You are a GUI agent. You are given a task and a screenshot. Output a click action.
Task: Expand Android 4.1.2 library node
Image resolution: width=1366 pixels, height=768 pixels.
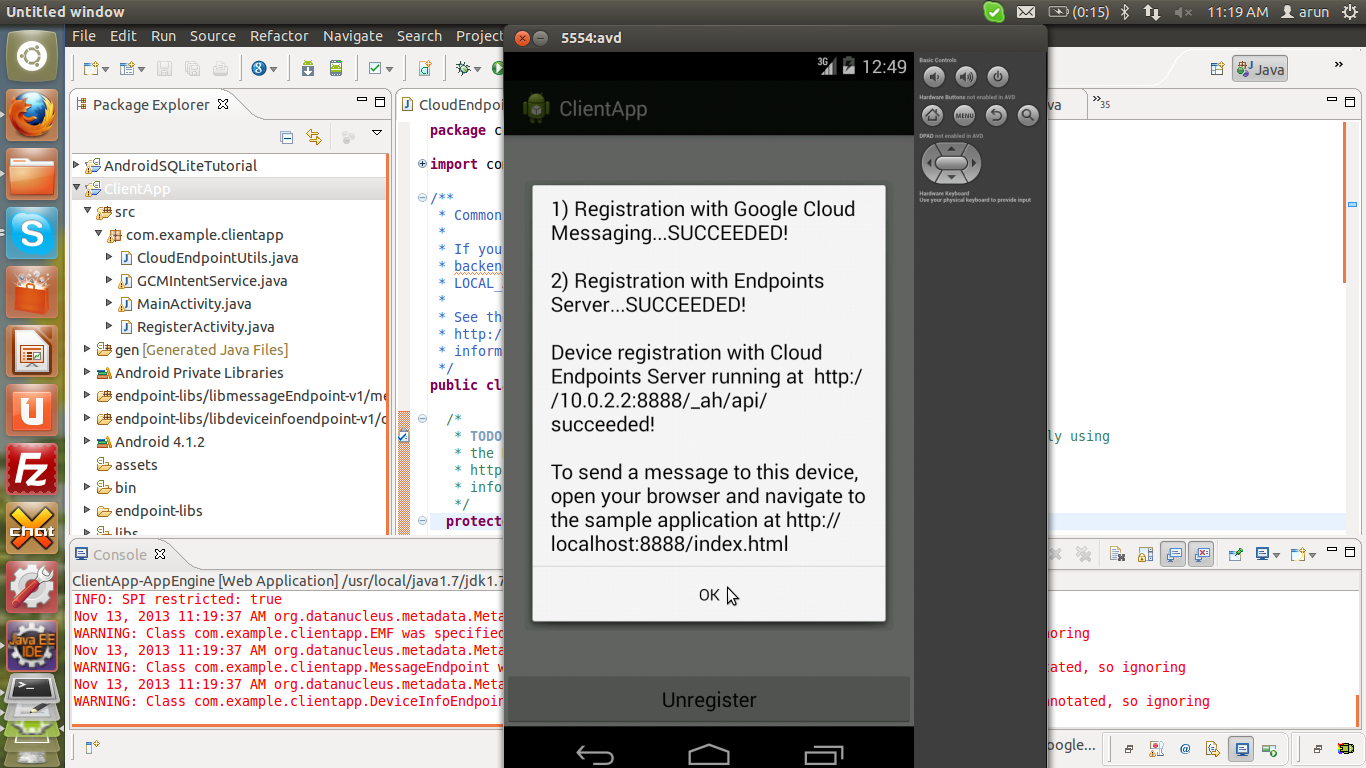pos(88,442)
